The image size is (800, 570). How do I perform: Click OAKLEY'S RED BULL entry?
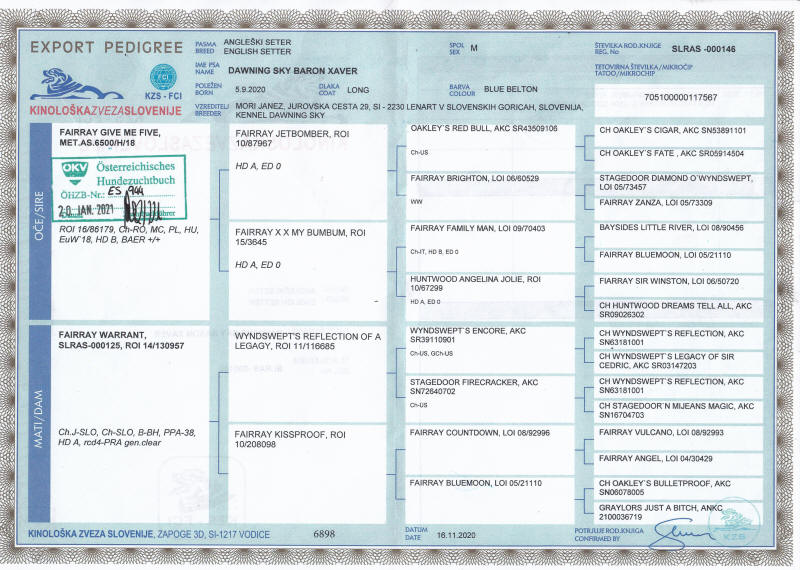(x=484, y=129)
